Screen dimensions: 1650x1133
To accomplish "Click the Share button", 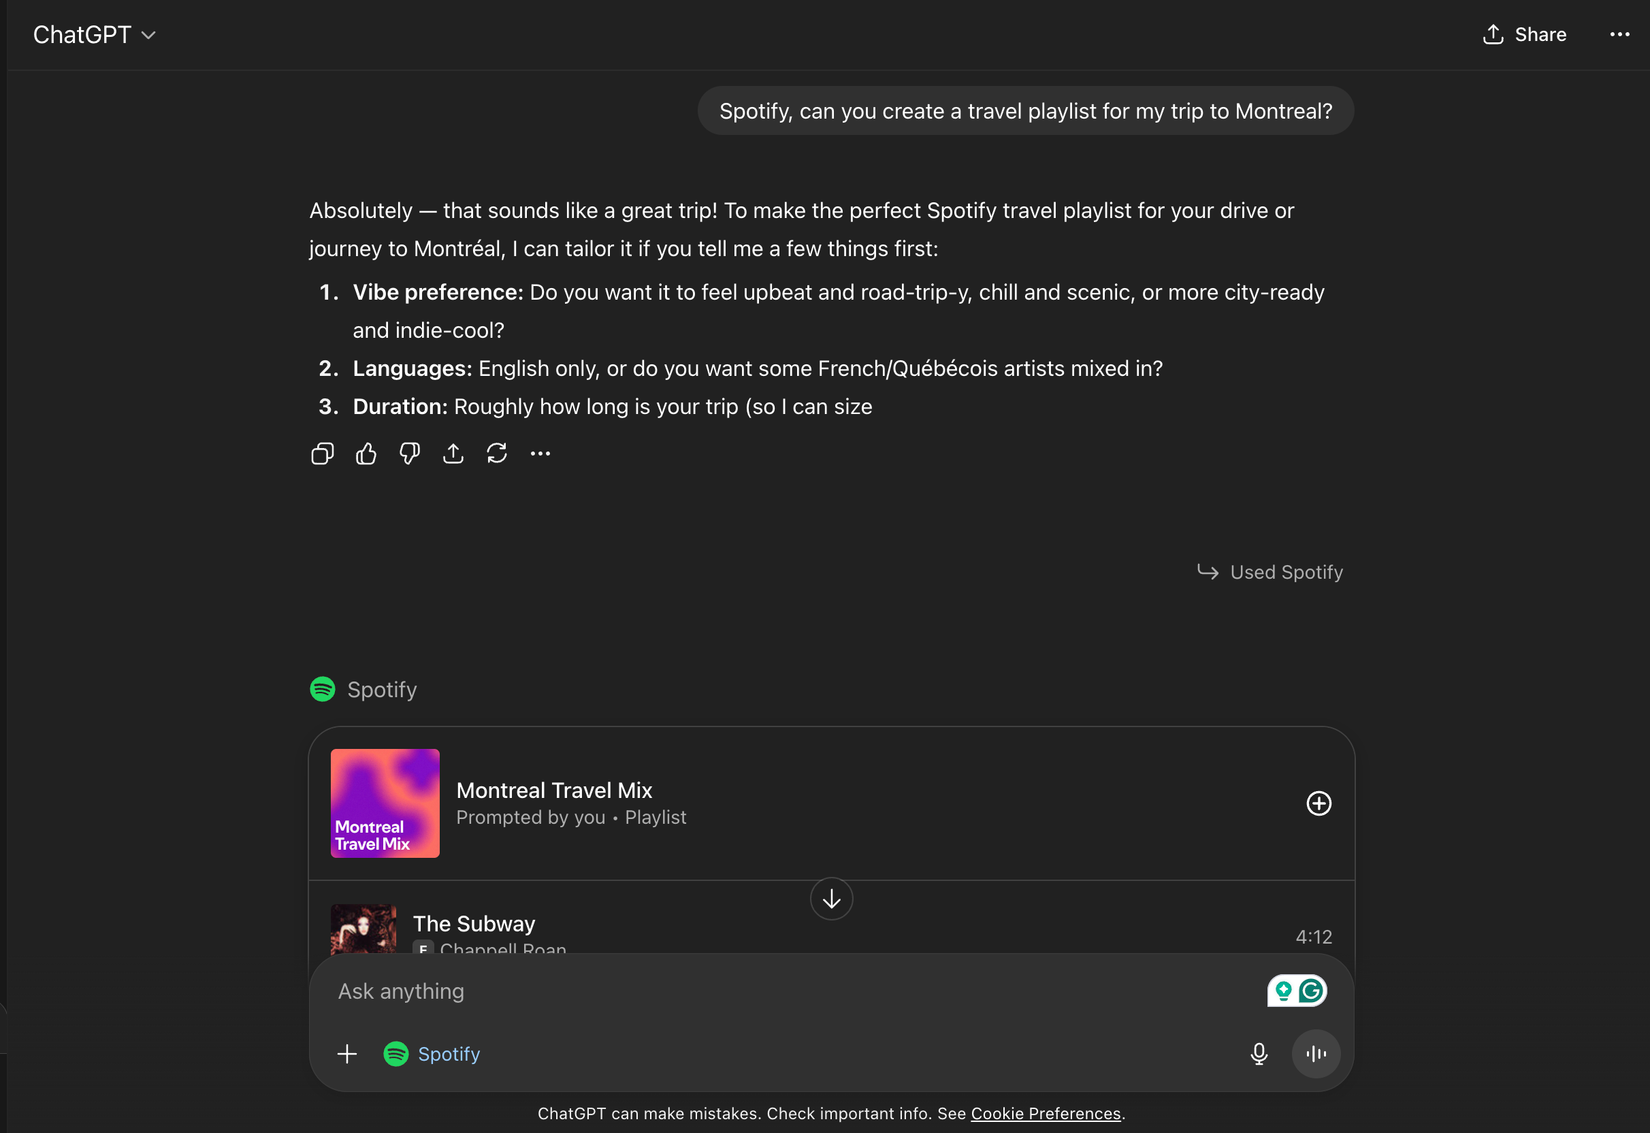I will click(1524, 34).
